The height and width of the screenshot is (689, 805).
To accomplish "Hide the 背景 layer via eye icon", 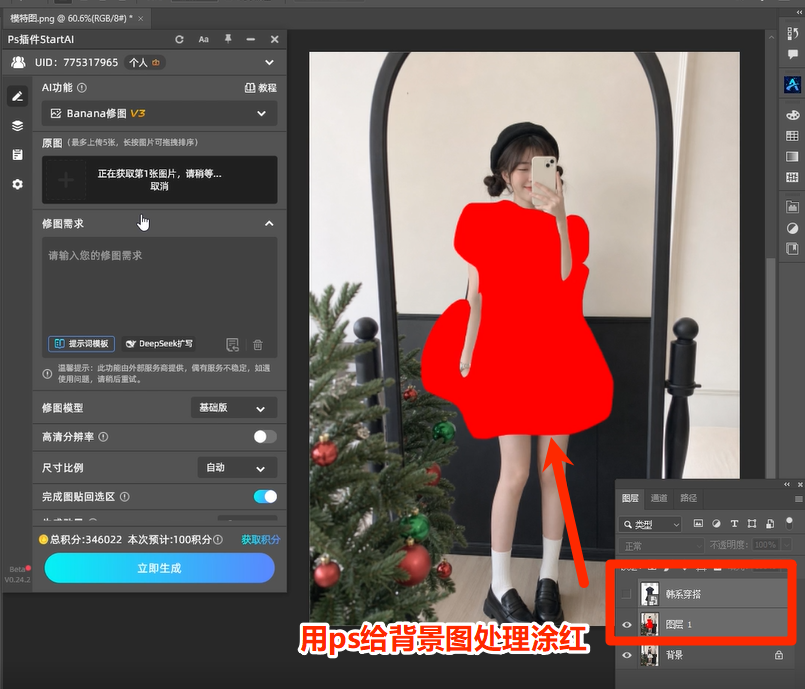I will coord(626,655).
